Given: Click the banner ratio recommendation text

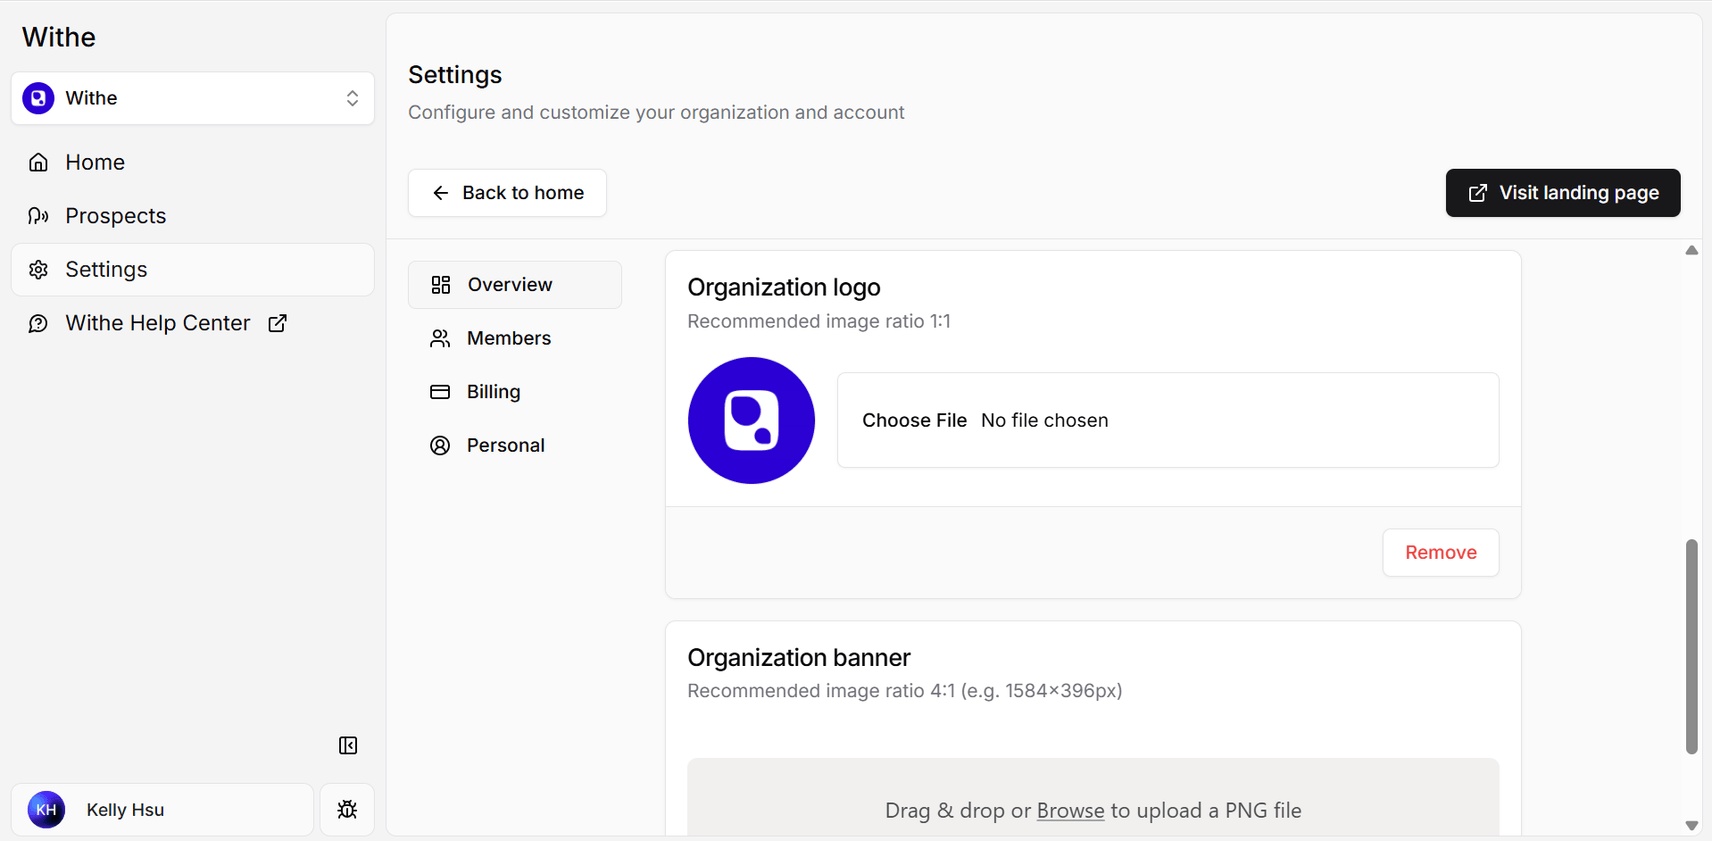Looking at the screenshot, I should point(905,691).
